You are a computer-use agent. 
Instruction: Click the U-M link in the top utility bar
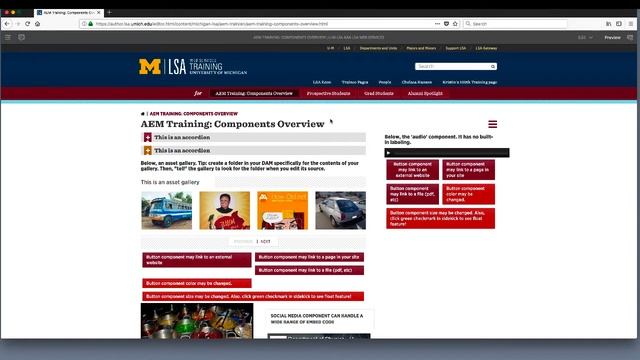coord(330,48)
